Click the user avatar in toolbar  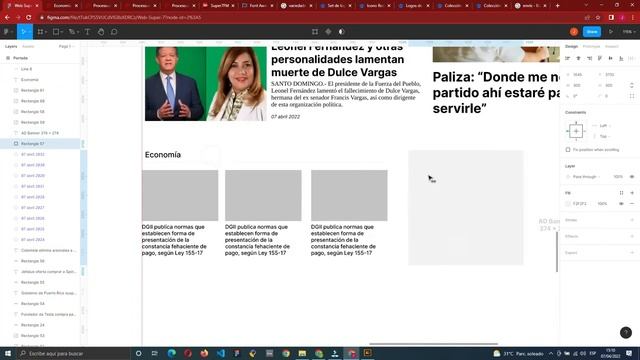[x=574, y=31]
